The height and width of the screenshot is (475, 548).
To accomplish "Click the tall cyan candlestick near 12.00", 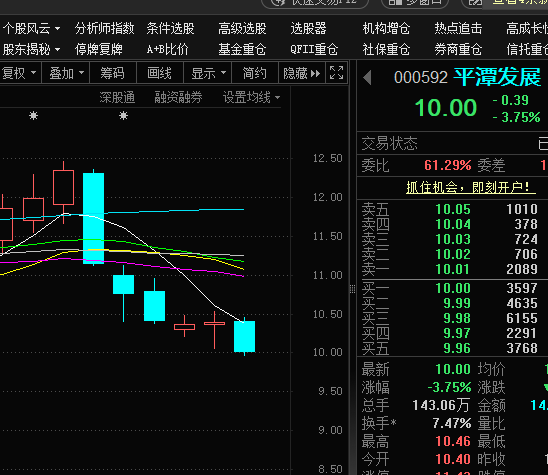I will [x=93, y=218].
